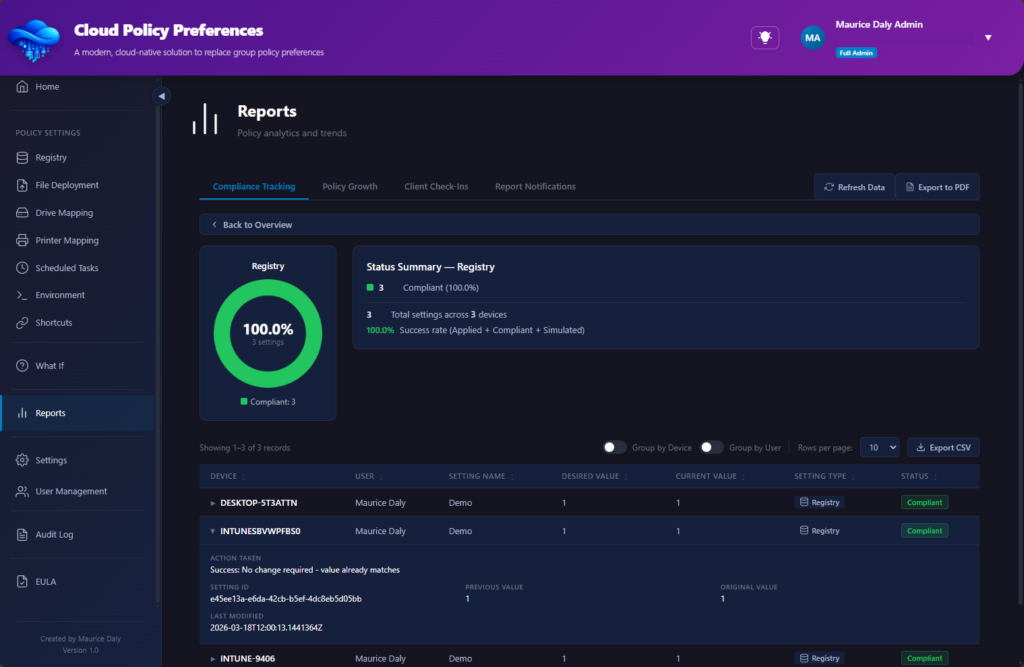Screen dimensions: 1024x667
Task: Collapse the INTUNESBVWPFBS0 device row
Action: [x=212, y=531]
